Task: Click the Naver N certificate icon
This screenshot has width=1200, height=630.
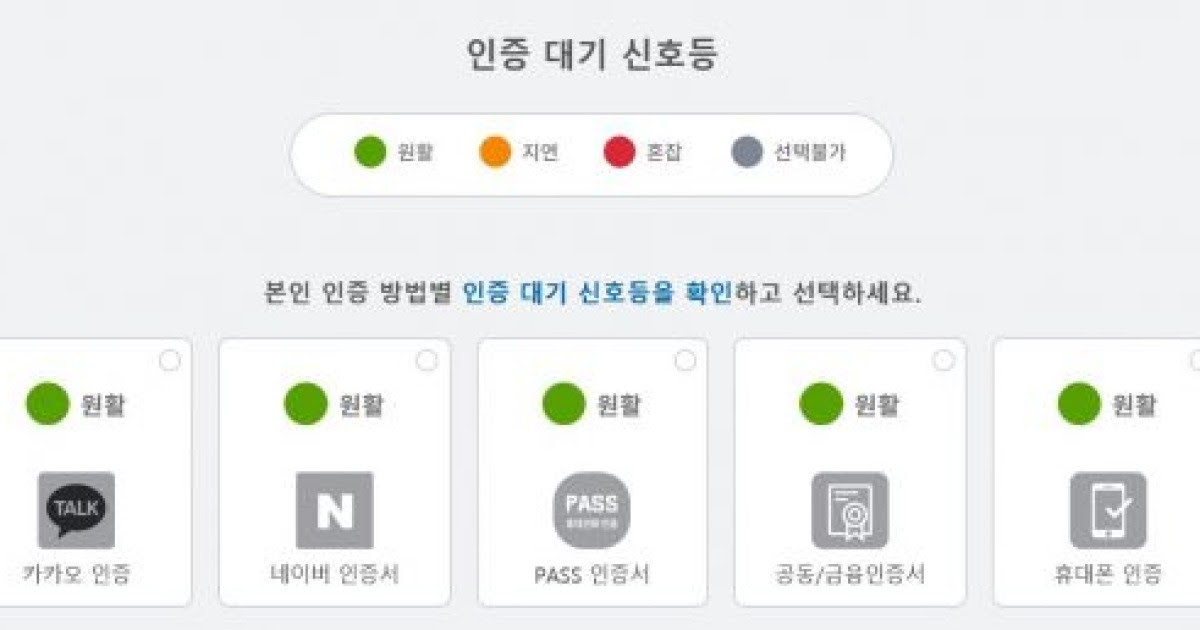Action: [335, 511]
